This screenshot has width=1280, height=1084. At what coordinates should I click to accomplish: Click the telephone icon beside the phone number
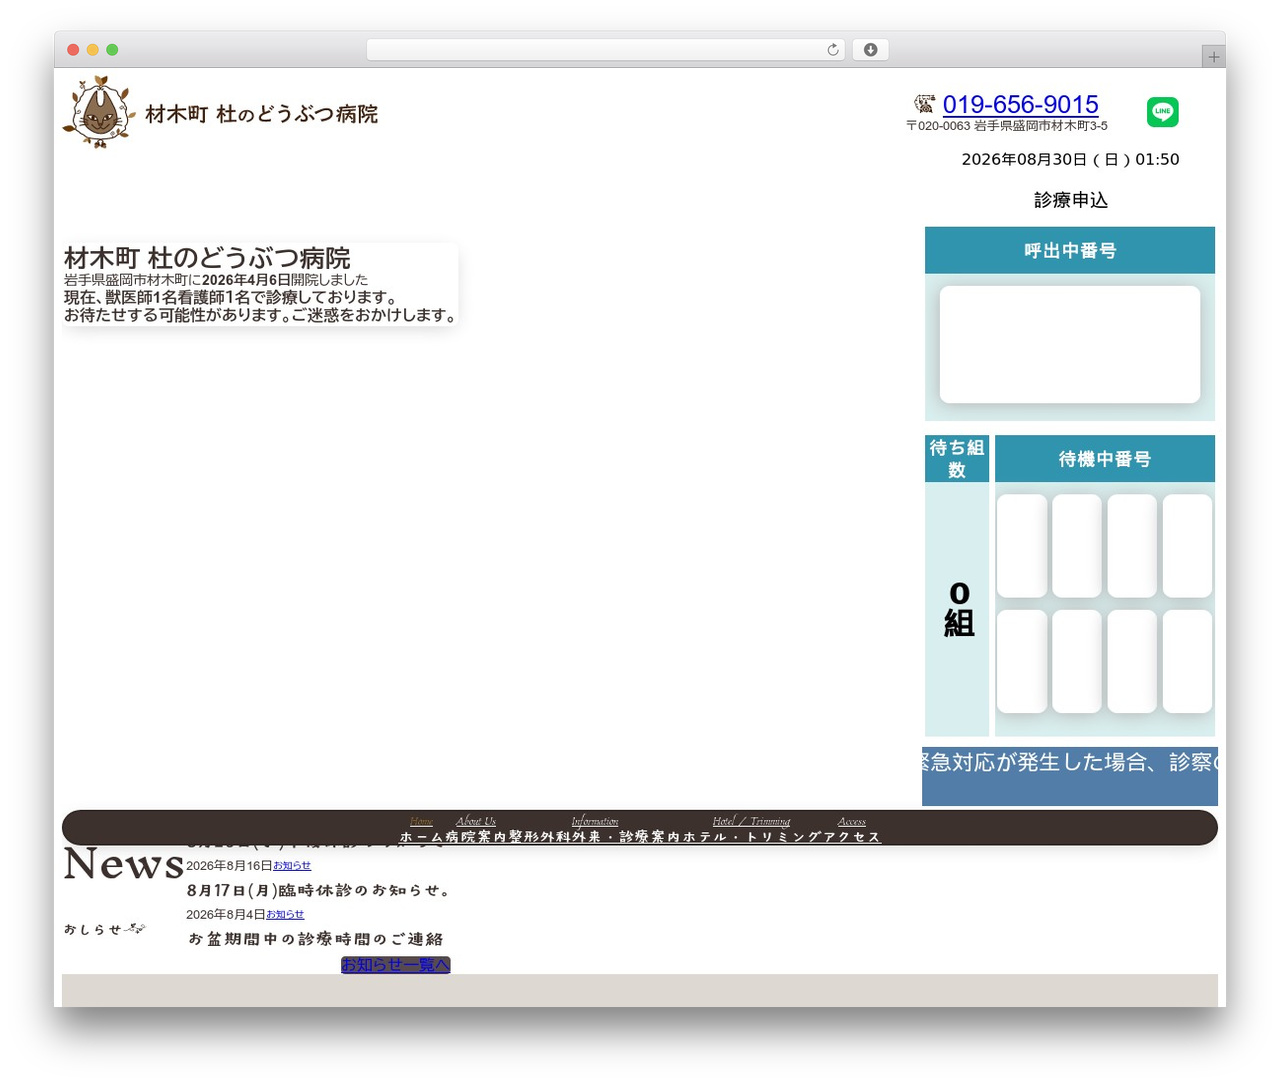coord(924,104)
